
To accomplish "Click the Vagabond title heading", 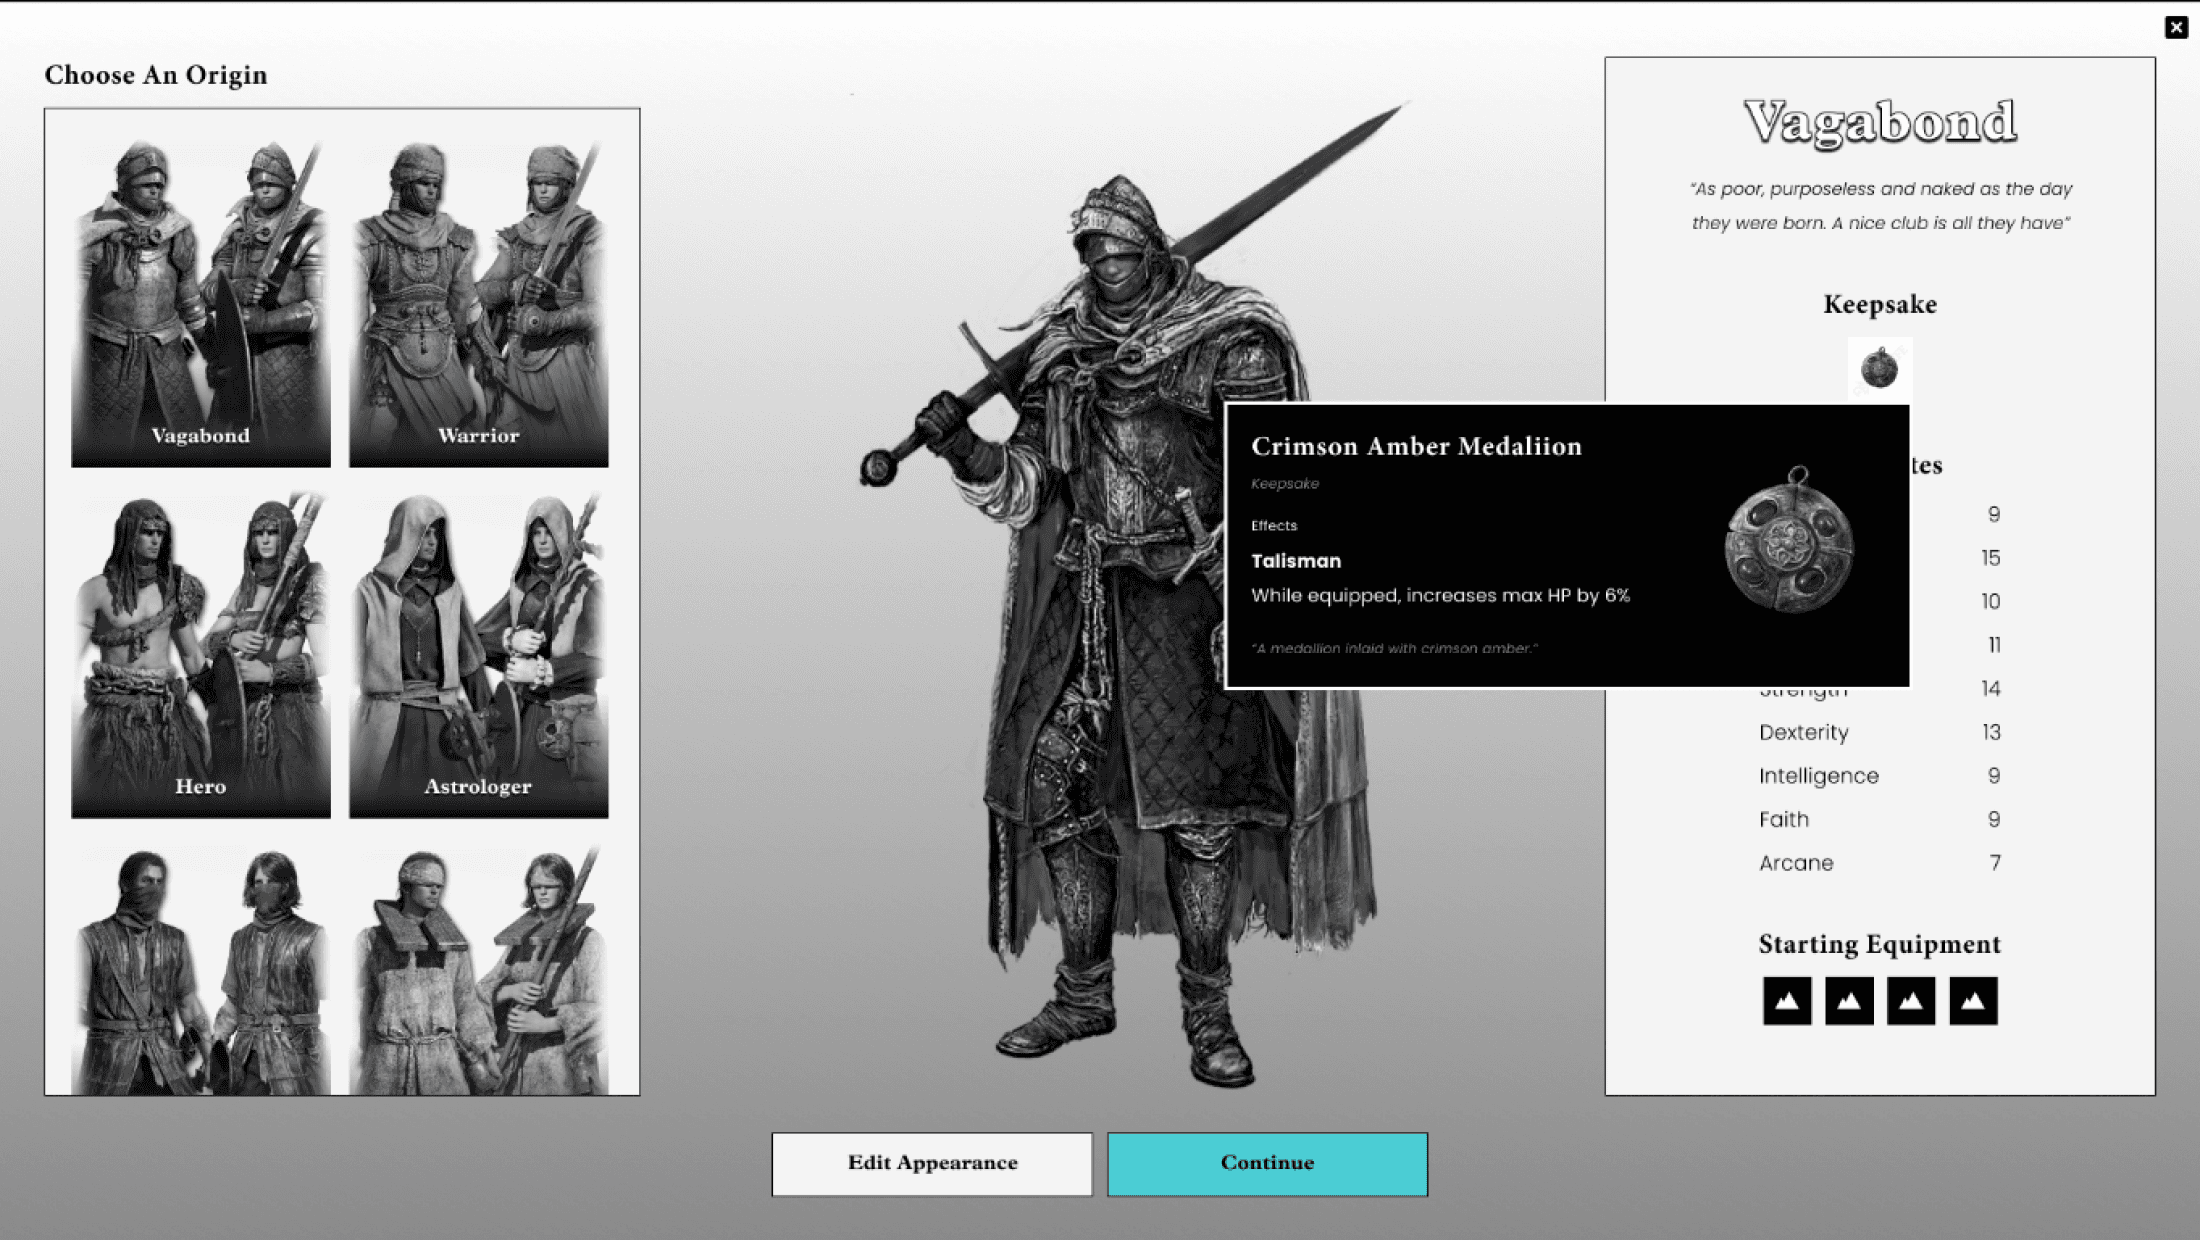I will 1879,122.
